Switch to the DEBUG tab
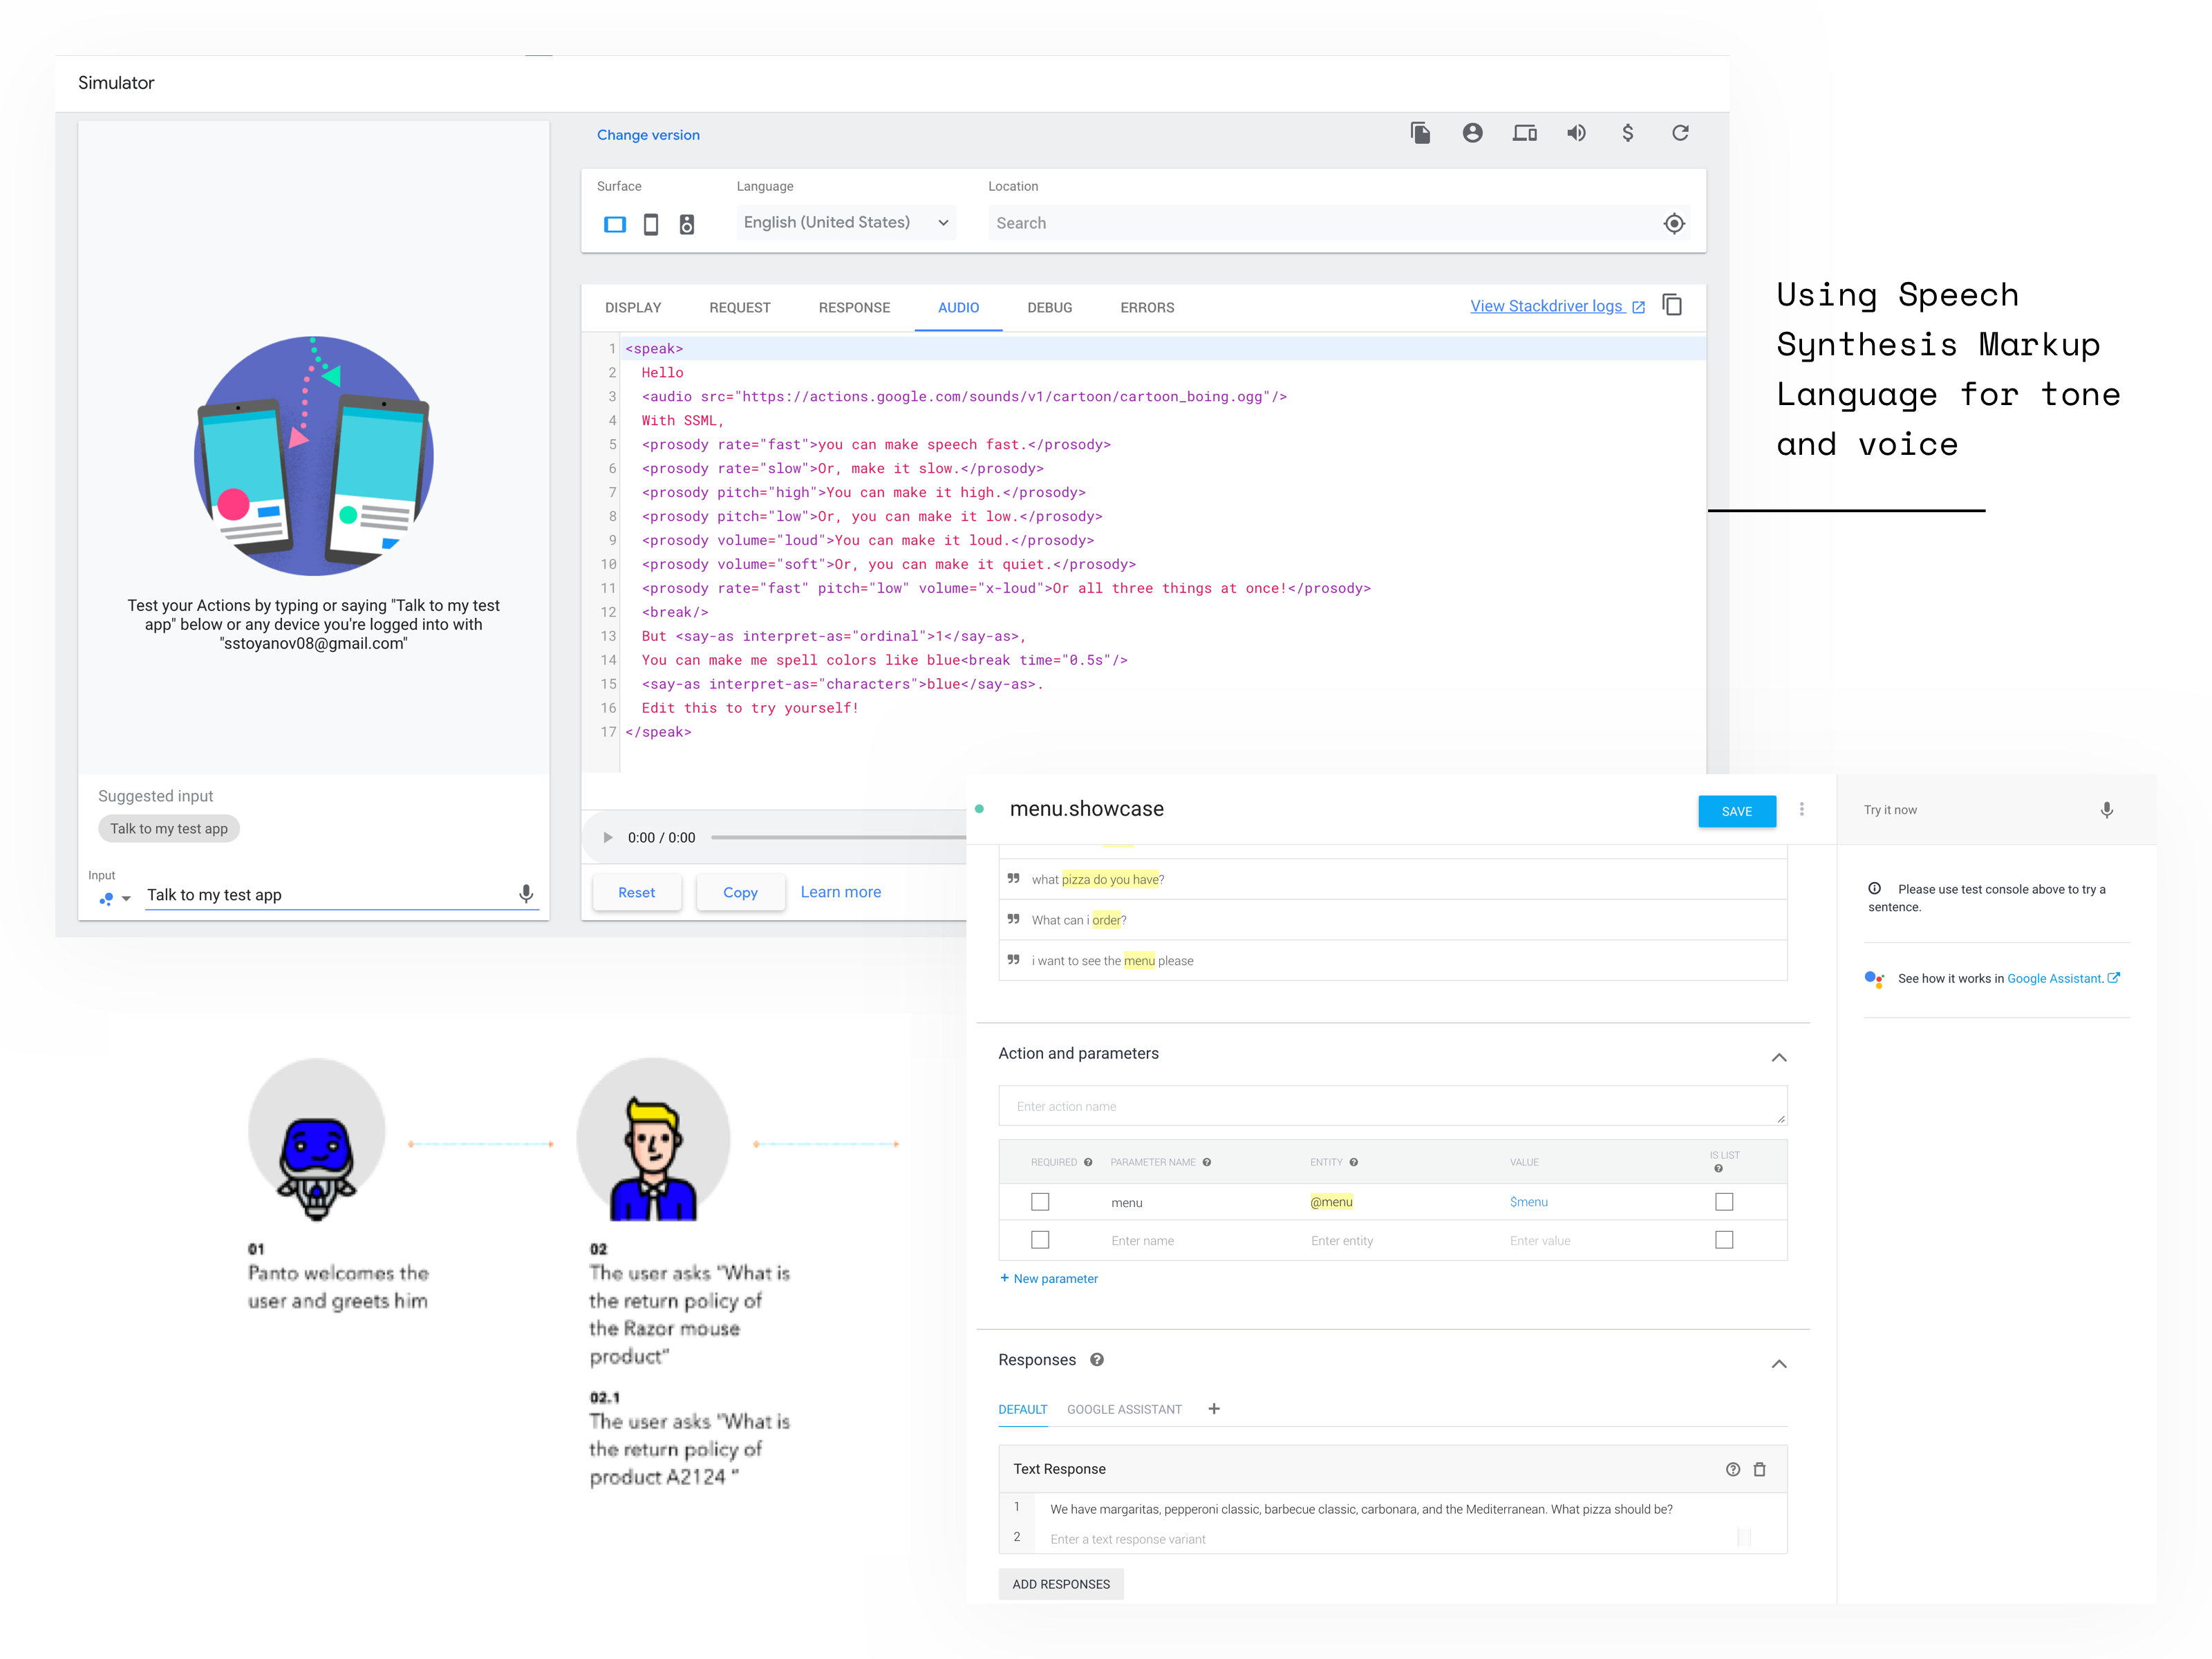 coord(1049,308)
